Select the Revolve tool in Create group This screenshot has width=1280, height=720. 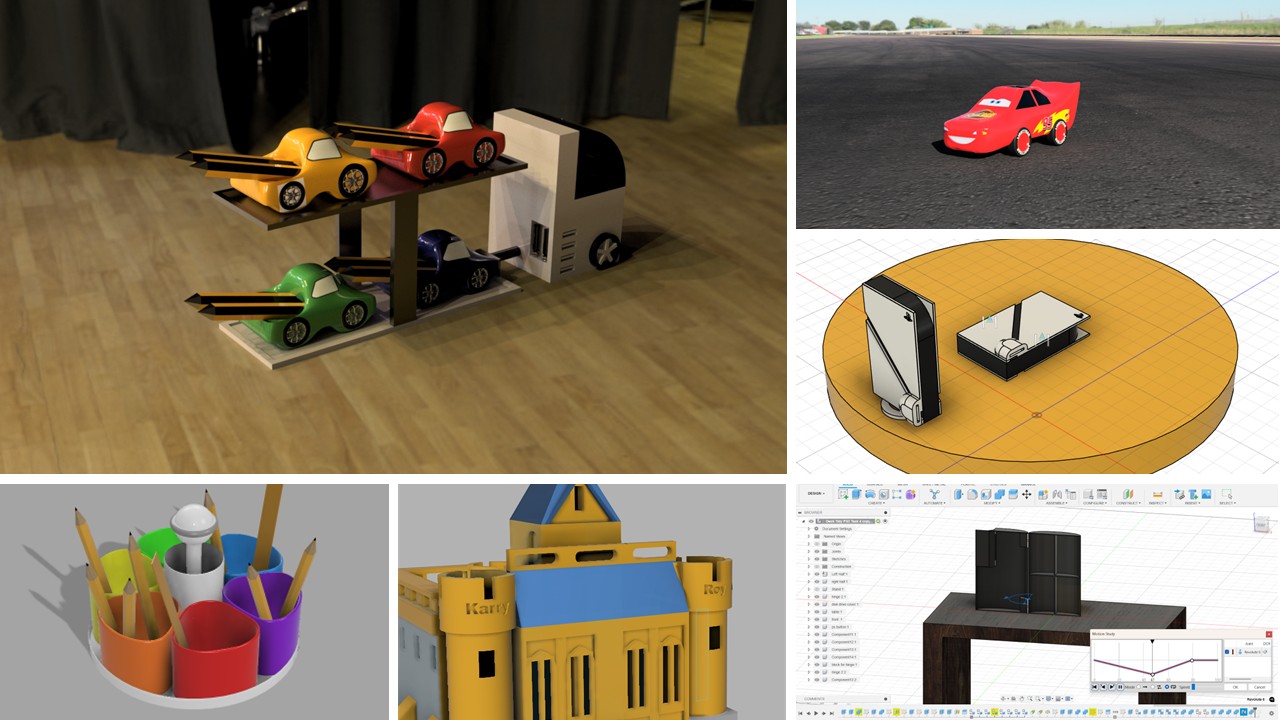(870, 494)
